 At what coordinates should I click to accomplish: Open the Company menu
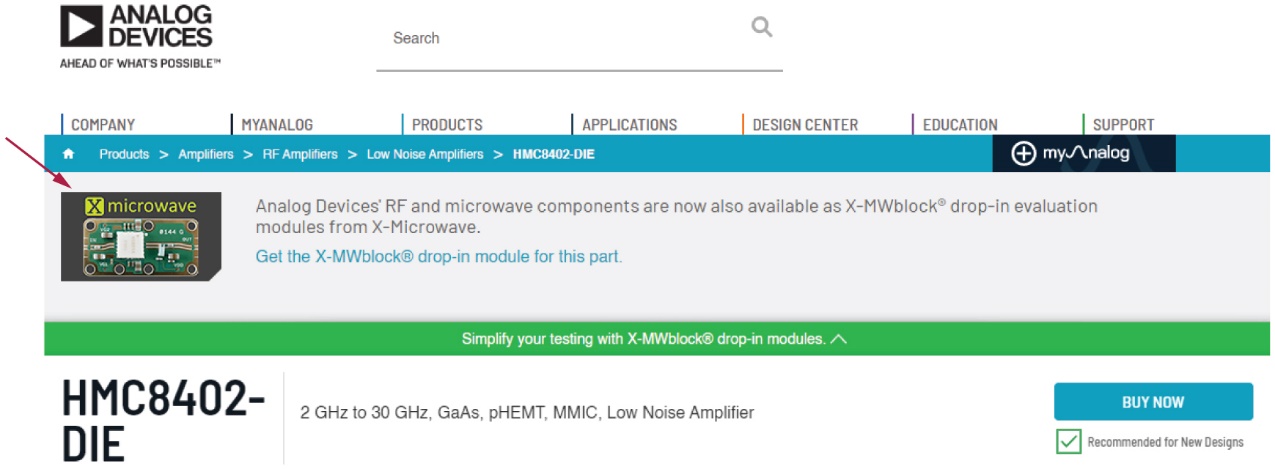103,125
